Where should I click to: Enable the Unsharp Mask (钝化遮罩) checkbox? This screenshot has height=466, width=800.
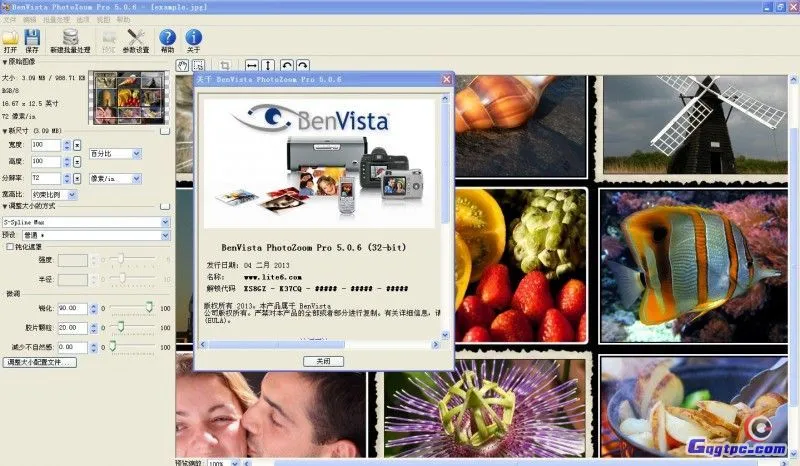point(11,246)
